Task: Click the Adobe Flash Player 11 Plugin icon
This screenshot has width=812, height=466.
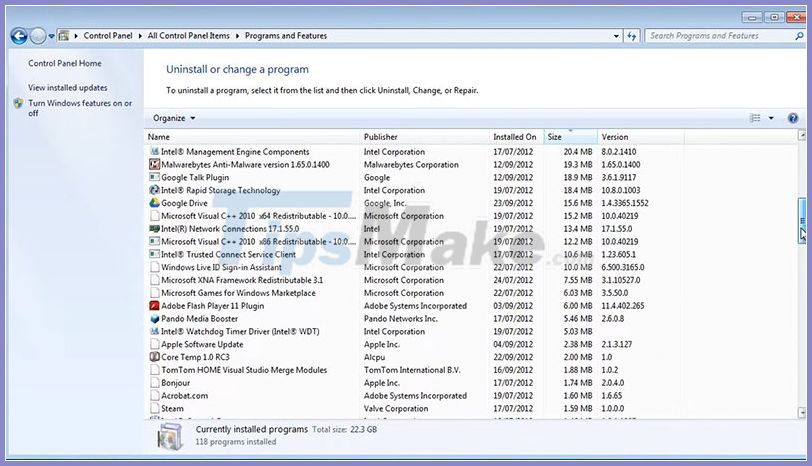Action: pos(154,306)
